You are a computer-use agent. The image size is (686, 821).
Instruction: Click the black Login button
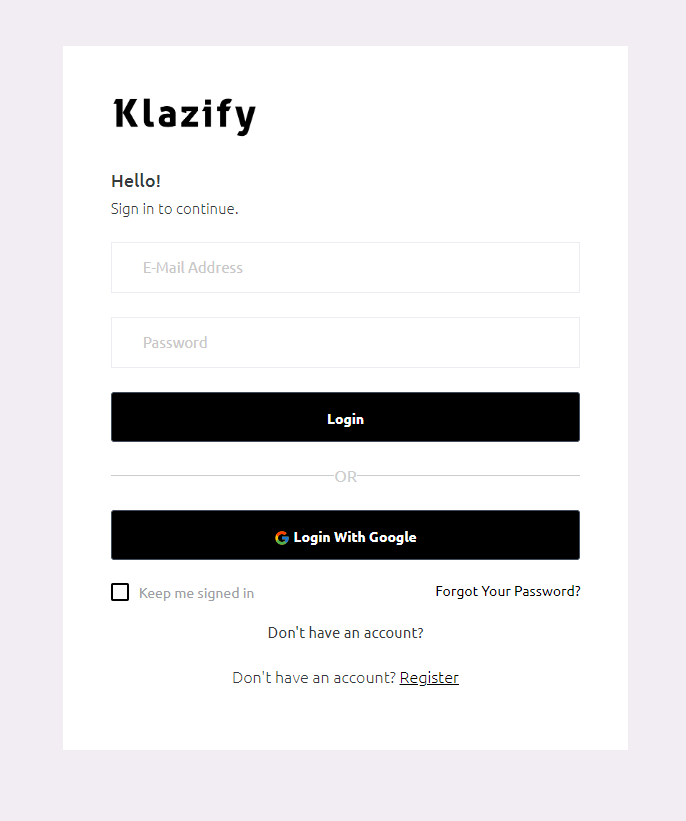coord(345,417)
